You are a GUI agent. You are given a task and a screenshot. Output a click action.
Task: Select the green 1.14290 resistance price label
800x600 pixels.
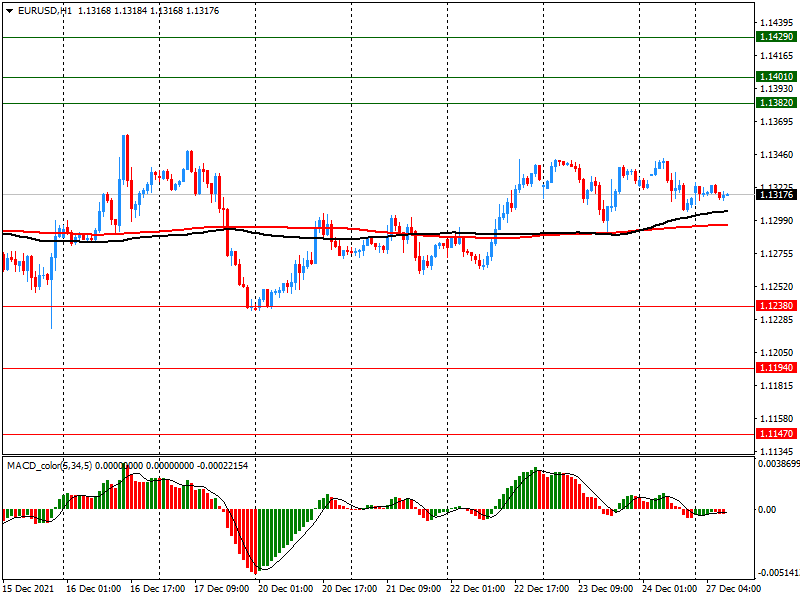click(776, 37)
